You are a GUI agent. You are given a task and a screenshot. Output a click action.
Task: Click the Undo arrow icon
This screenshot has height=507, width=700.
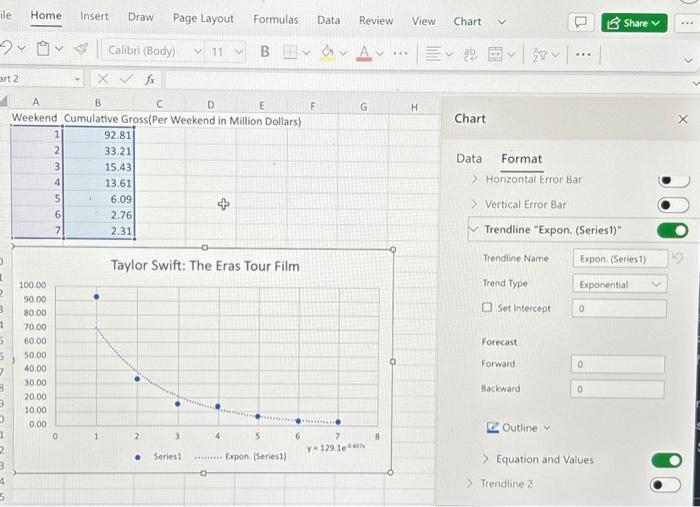pos(5,47)
